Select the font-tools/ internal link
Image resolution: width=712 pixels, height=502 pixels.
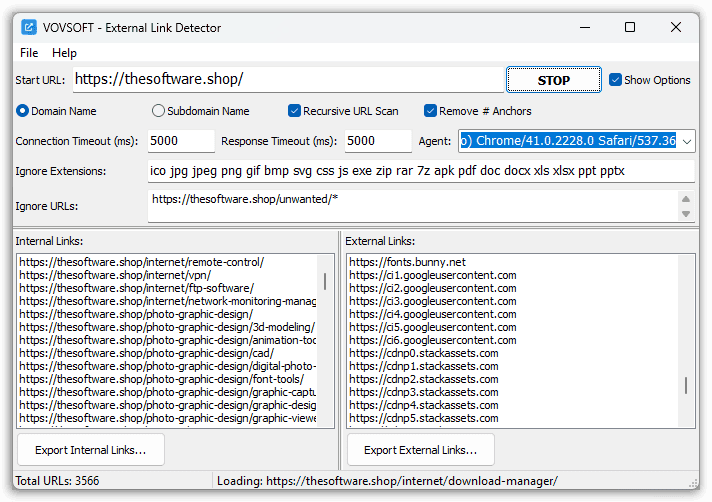click(x=162, y=379)
